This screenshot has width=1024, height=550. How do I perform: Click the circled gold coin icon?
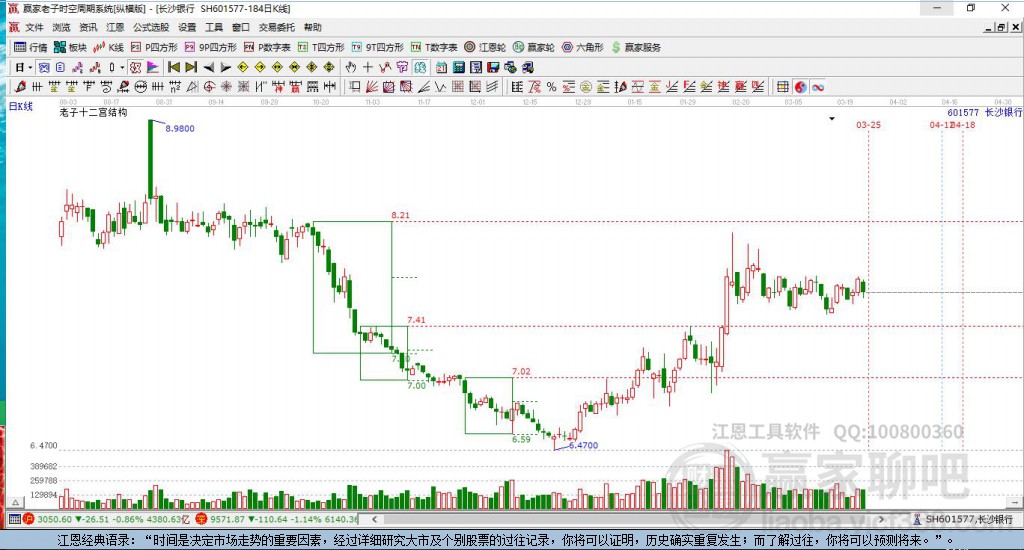click(586, 87)
